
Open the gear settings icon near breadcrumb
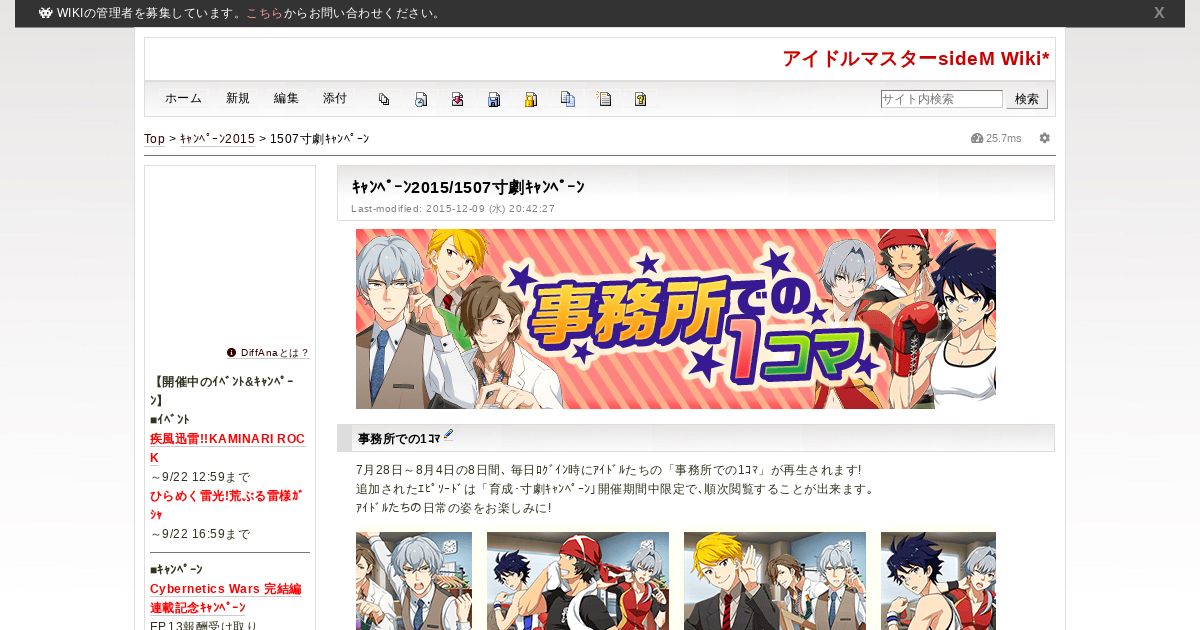1045,138
